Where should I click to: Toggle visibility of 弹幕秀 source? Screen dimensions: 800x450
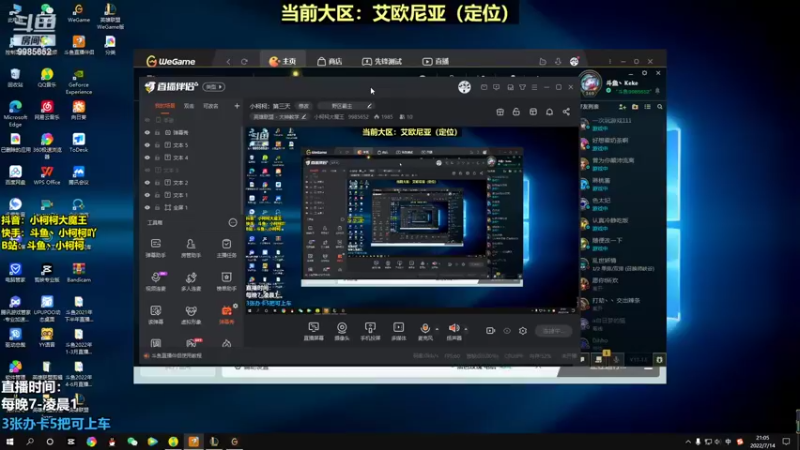tap(147, 133)
